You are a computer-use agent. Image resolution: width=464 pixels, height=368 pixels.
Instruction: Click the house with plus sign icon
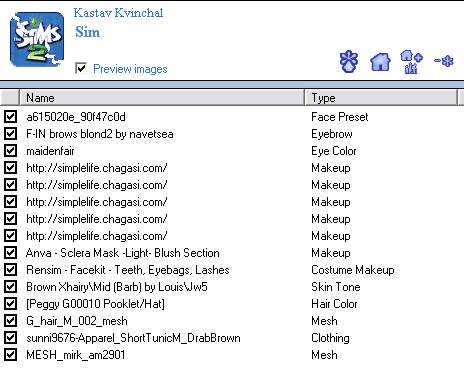coord(411,62)
